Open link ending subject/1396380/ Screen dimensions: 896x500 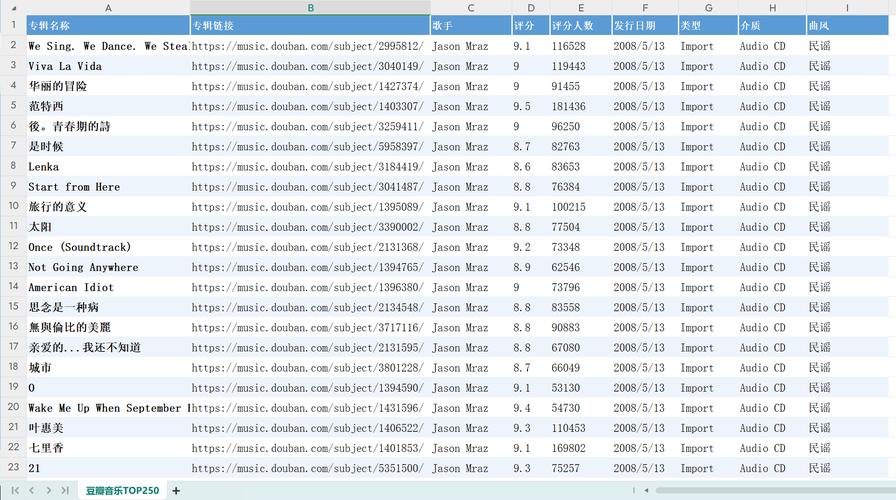click(x=307, y=287)
